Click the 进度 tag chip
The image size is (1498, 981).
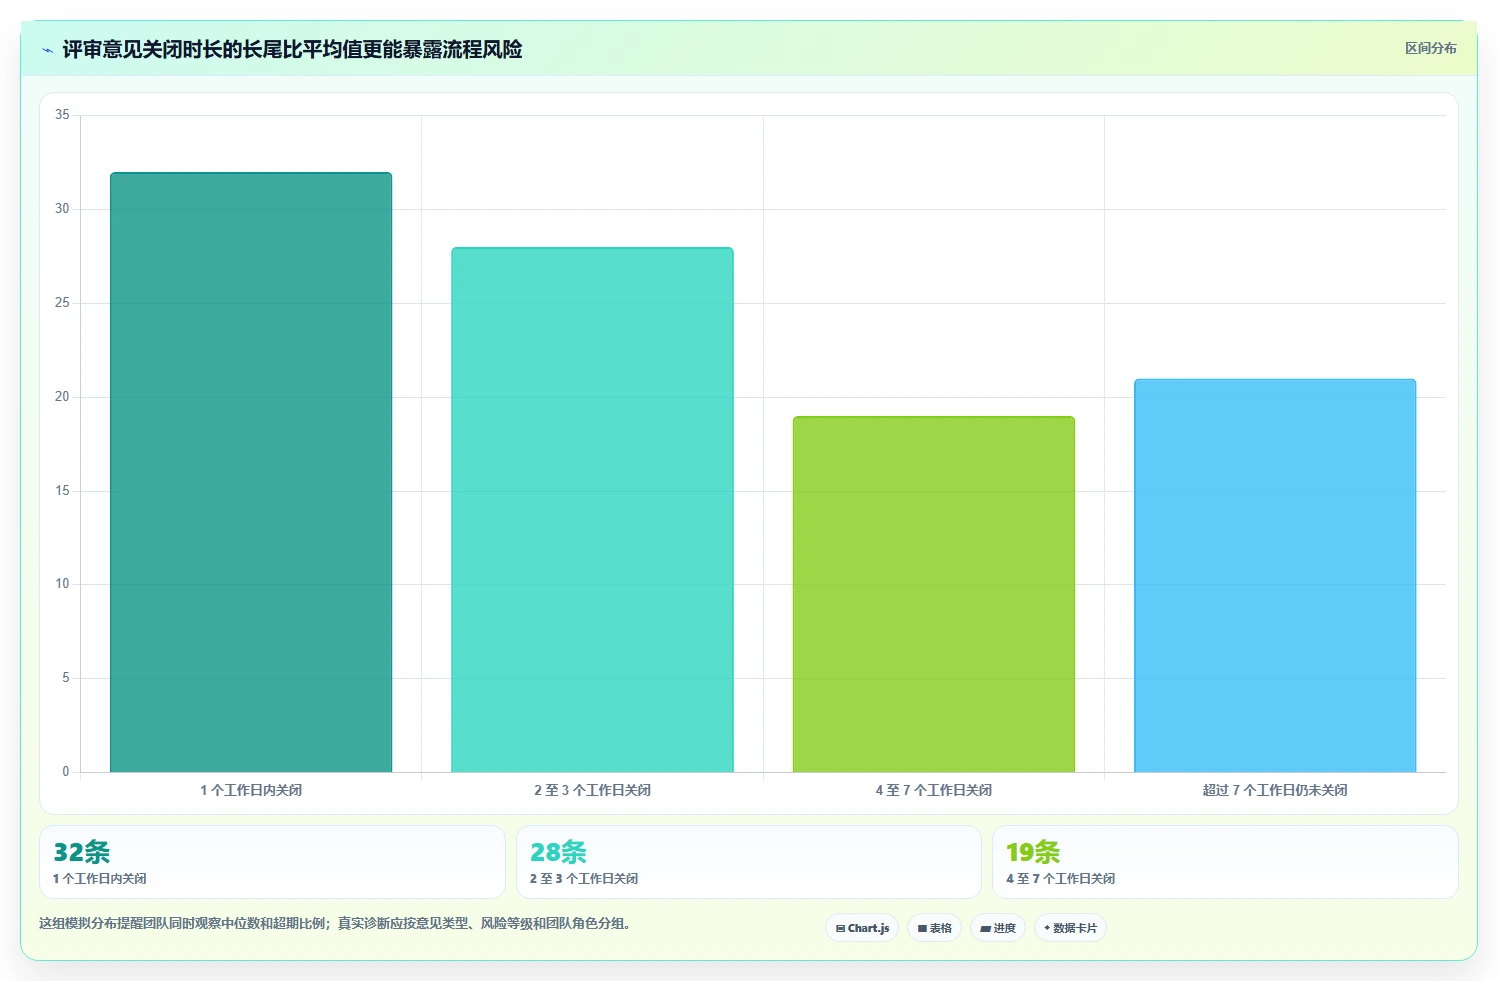coord(998,928)
